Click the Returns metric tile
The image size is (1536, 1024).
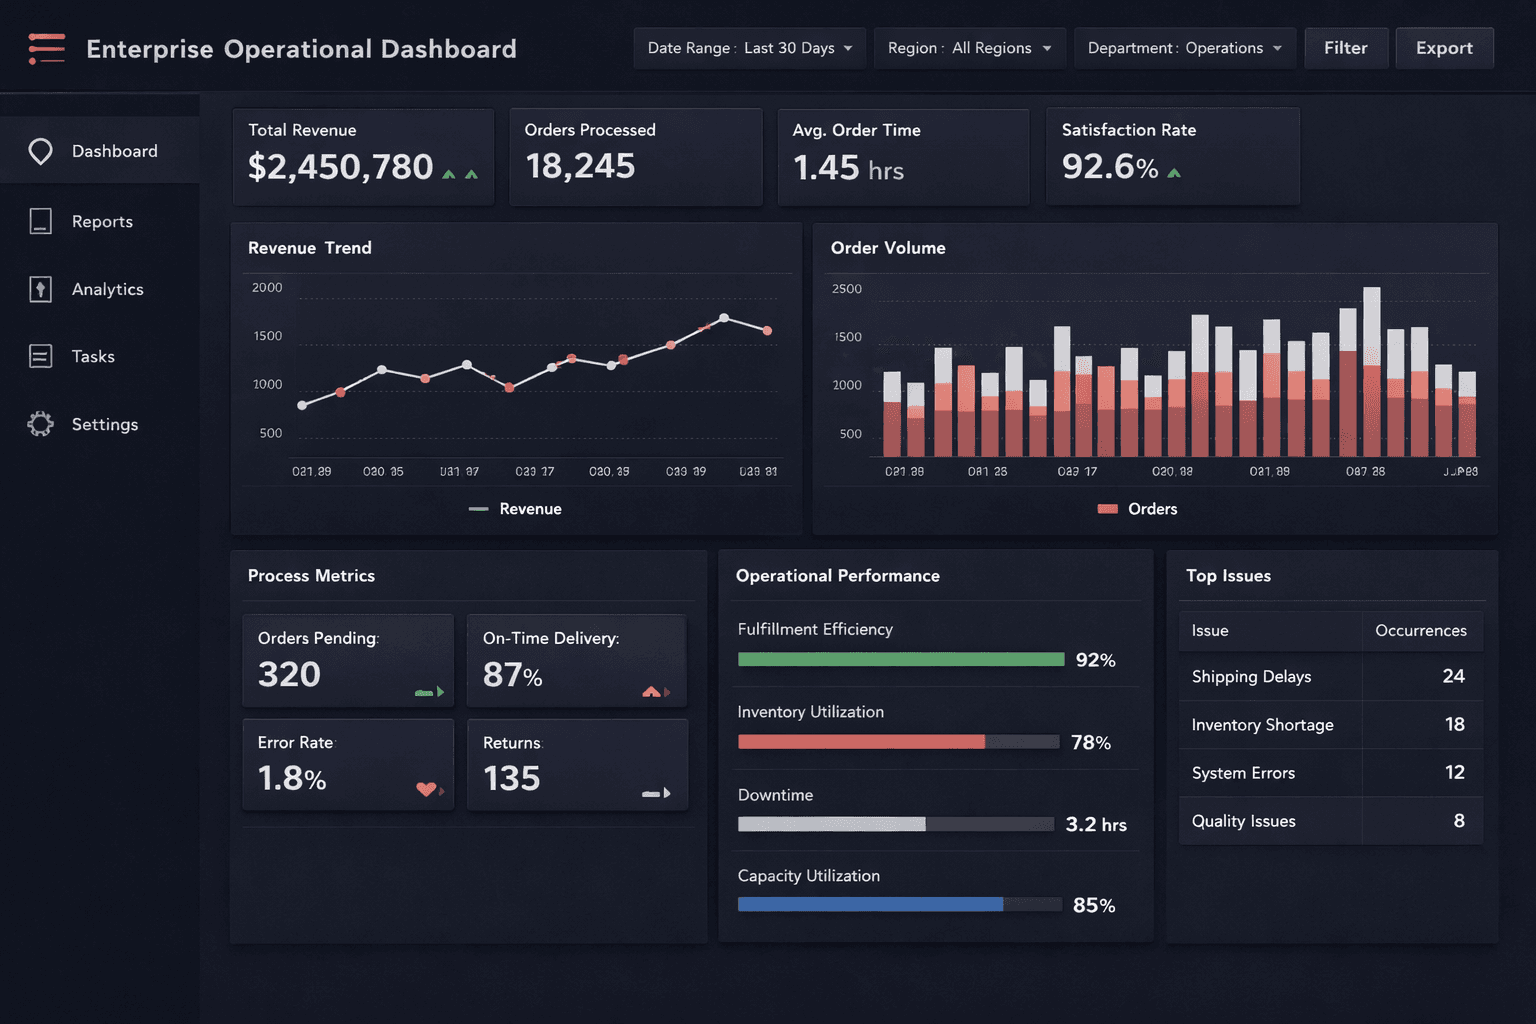pos(577,765)
